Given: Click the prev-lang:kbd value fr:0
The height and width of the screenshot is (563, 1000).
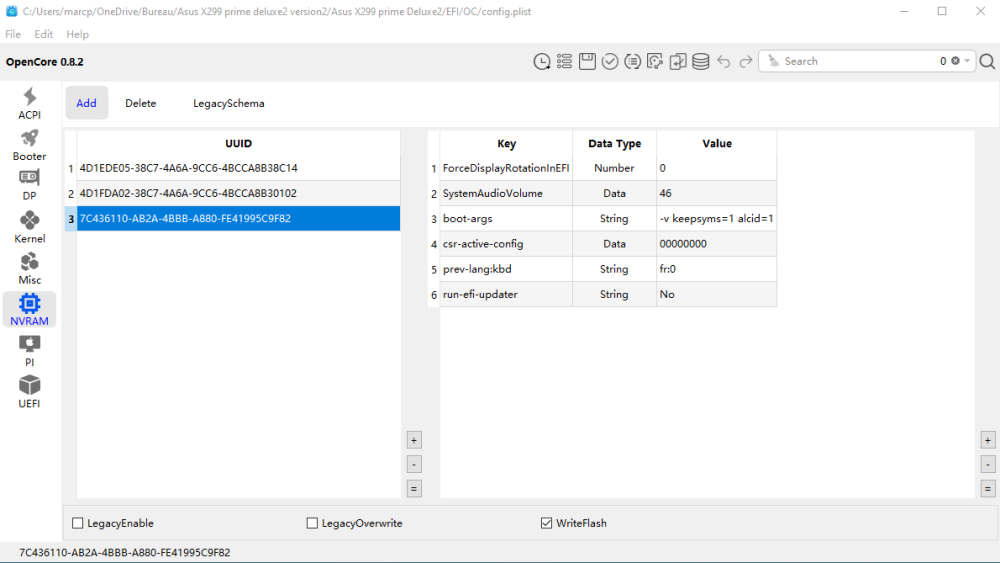Looking at the screenshot, I should [716, 269].
